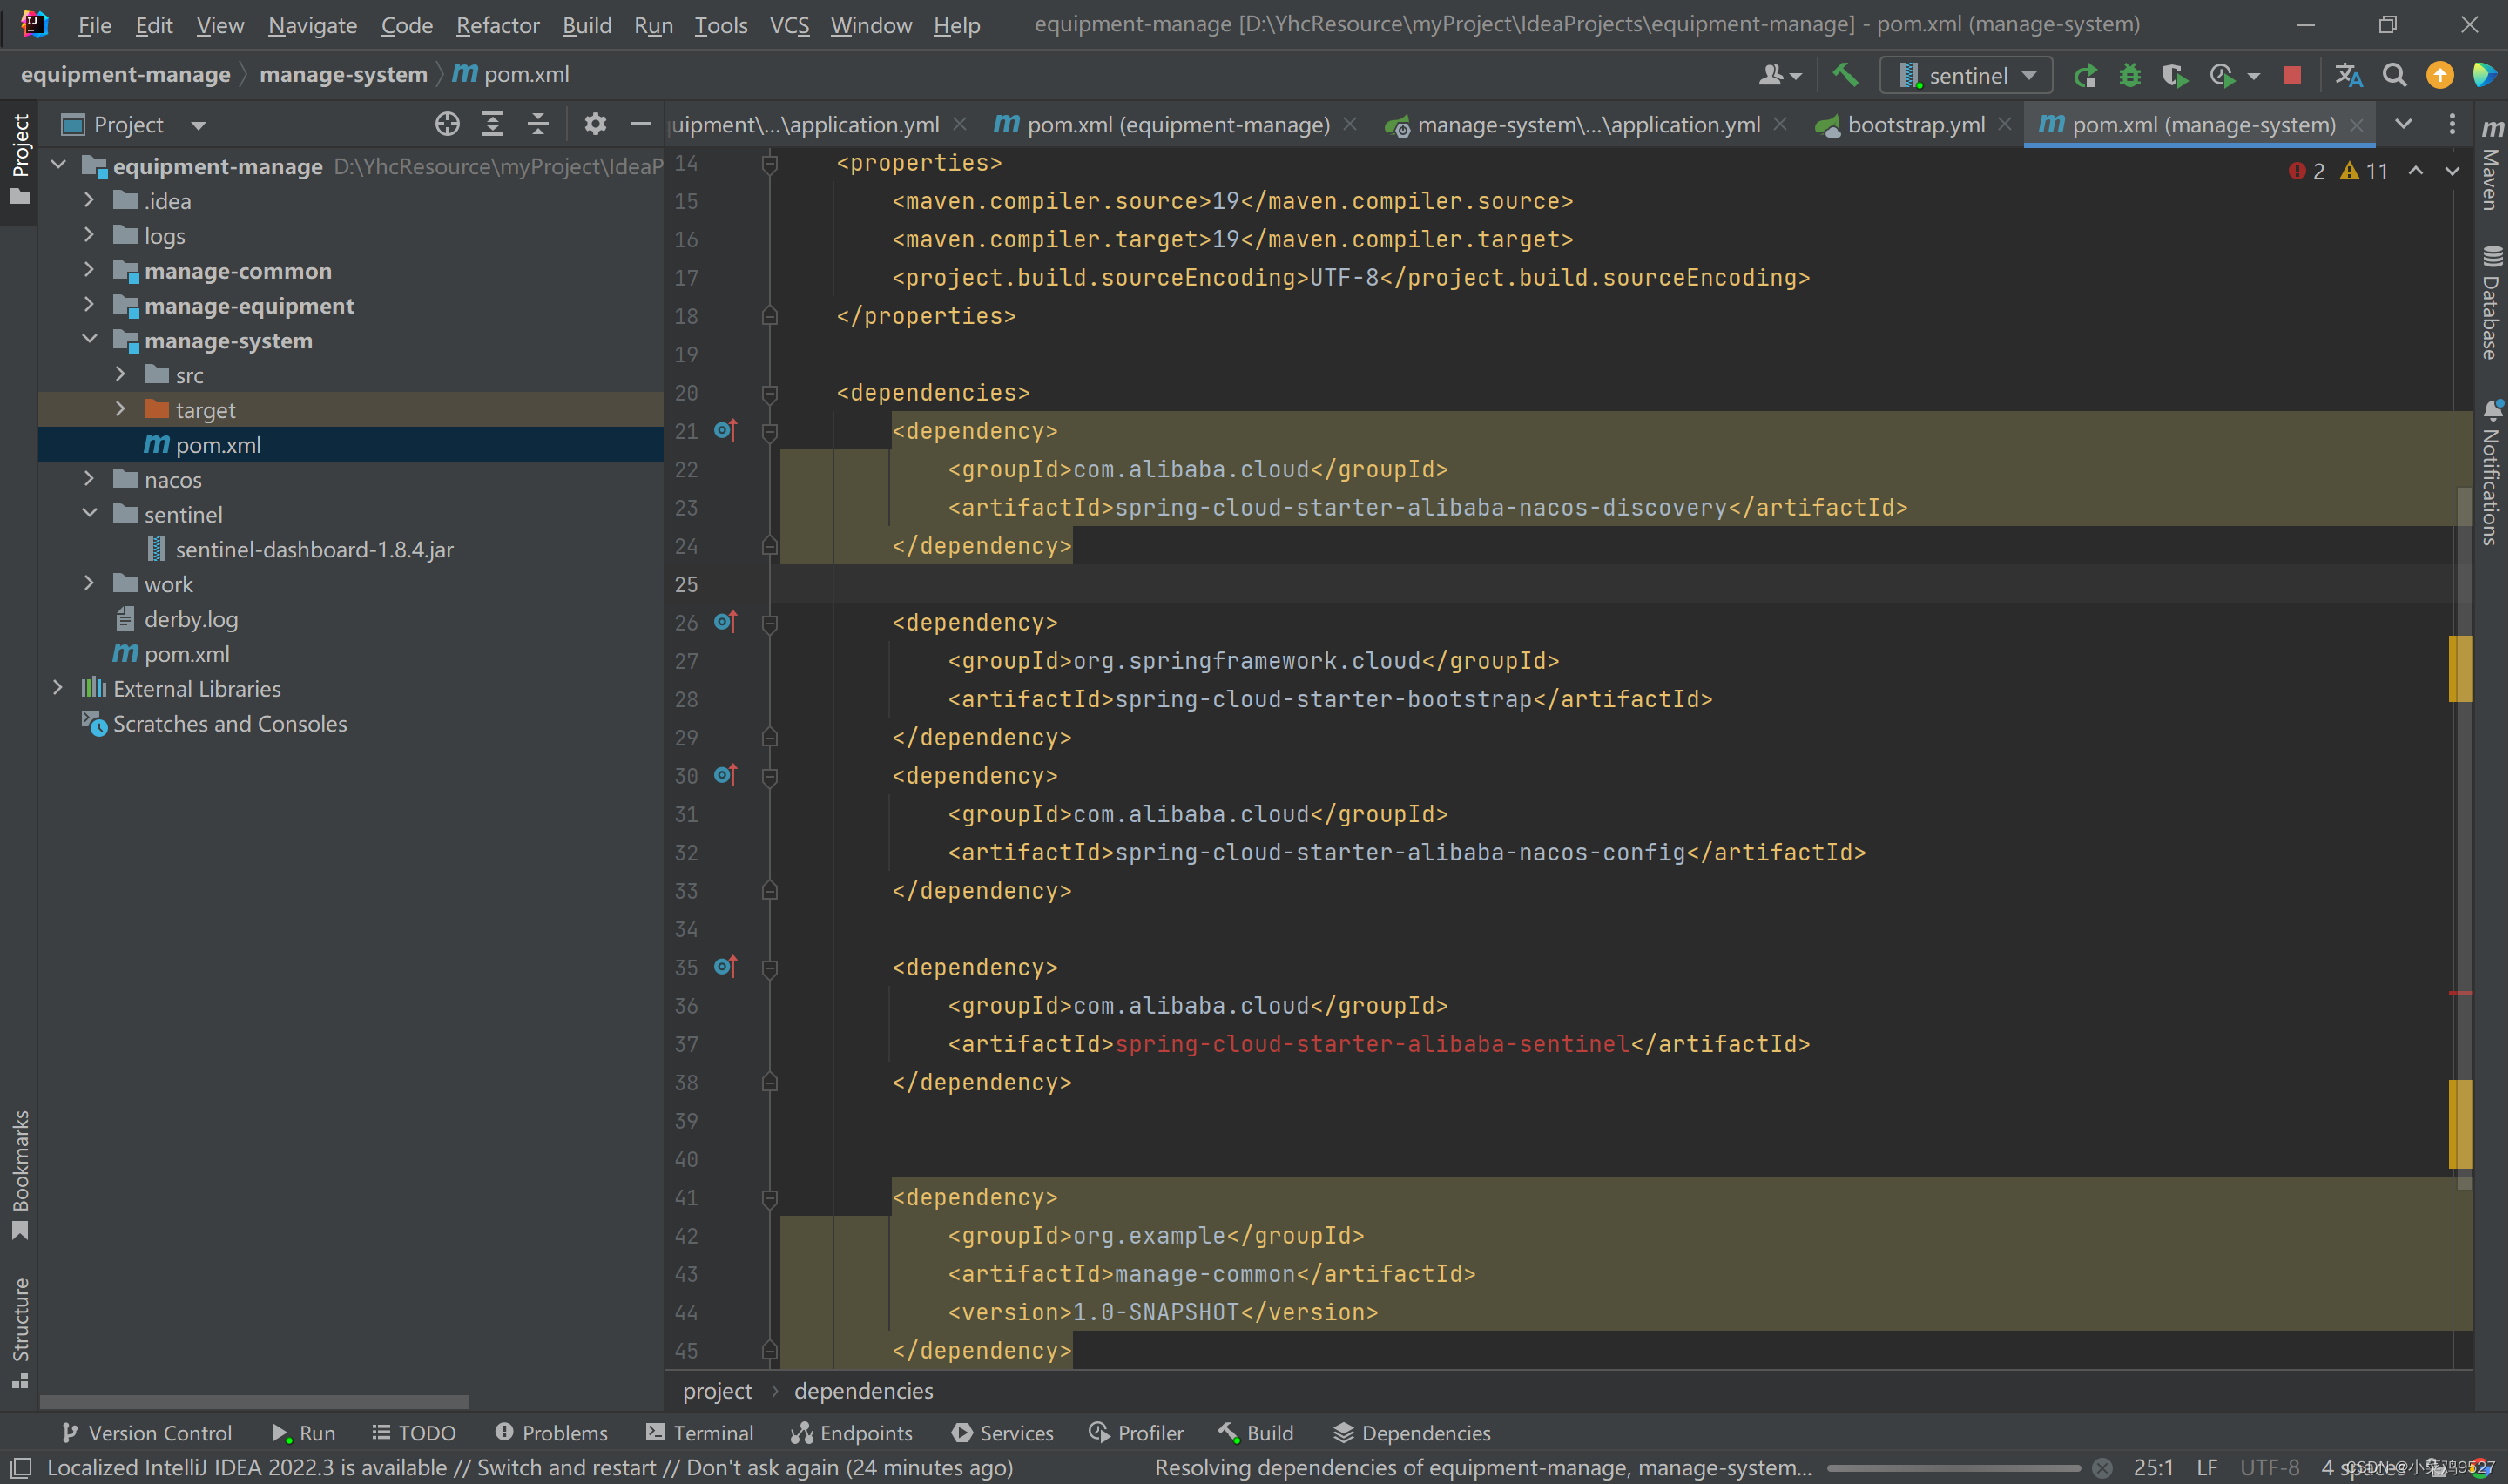Open the Navigate menu
Screen dimensions: 2510x1484
point(312,25)
